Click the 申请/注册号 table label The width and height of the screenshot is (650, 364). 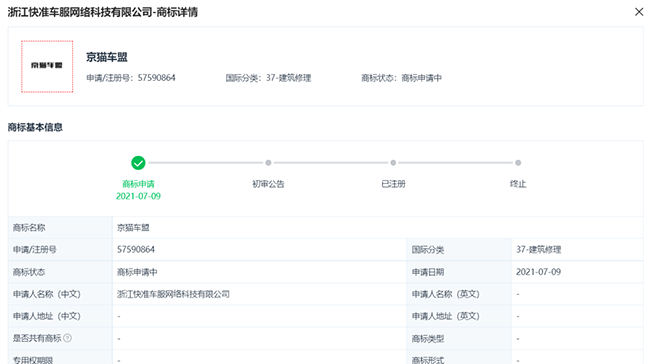[x=34, y=250]
